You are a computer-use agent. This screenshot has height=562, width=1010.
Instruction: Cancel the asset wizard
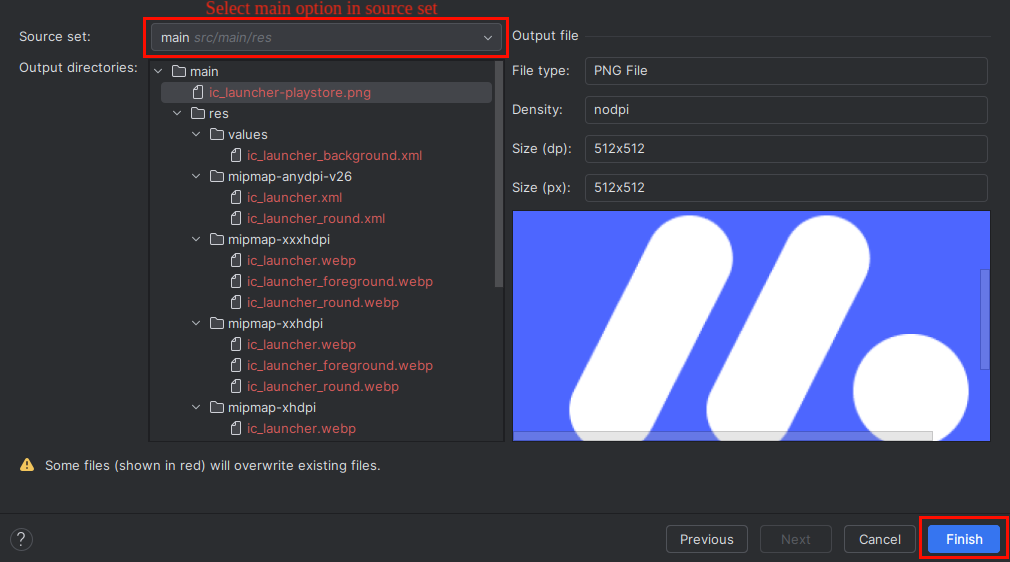(879, 539)
